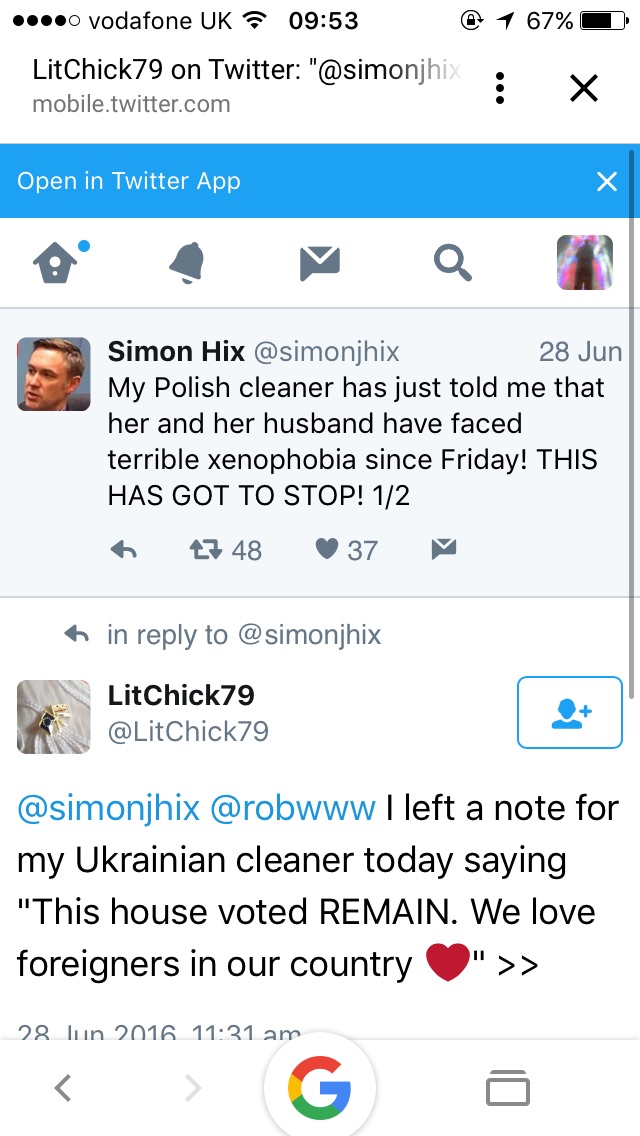Dismiss the Open in Twitter App banner
640x1136 pixels.
607,181
